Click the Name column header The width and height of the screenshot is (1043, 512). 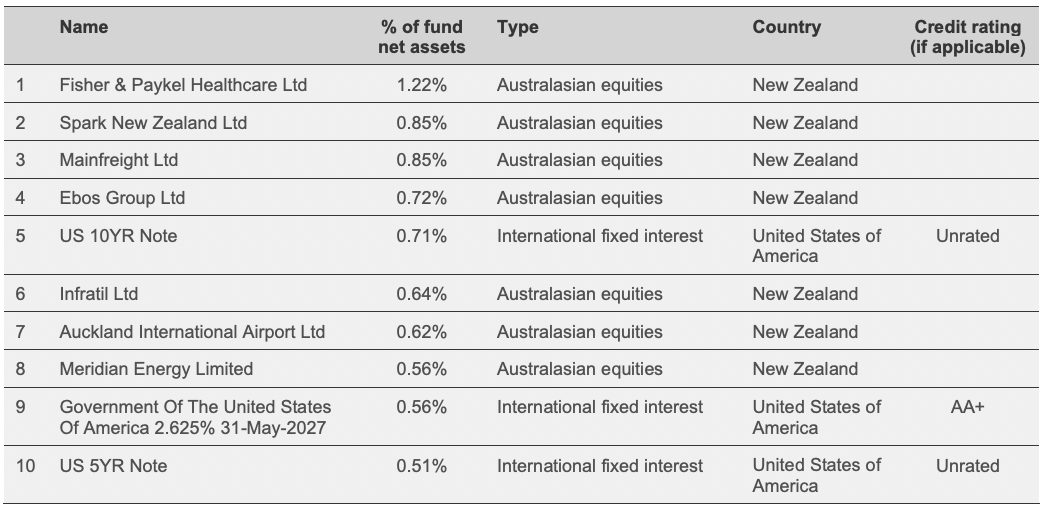coord(84,28)
